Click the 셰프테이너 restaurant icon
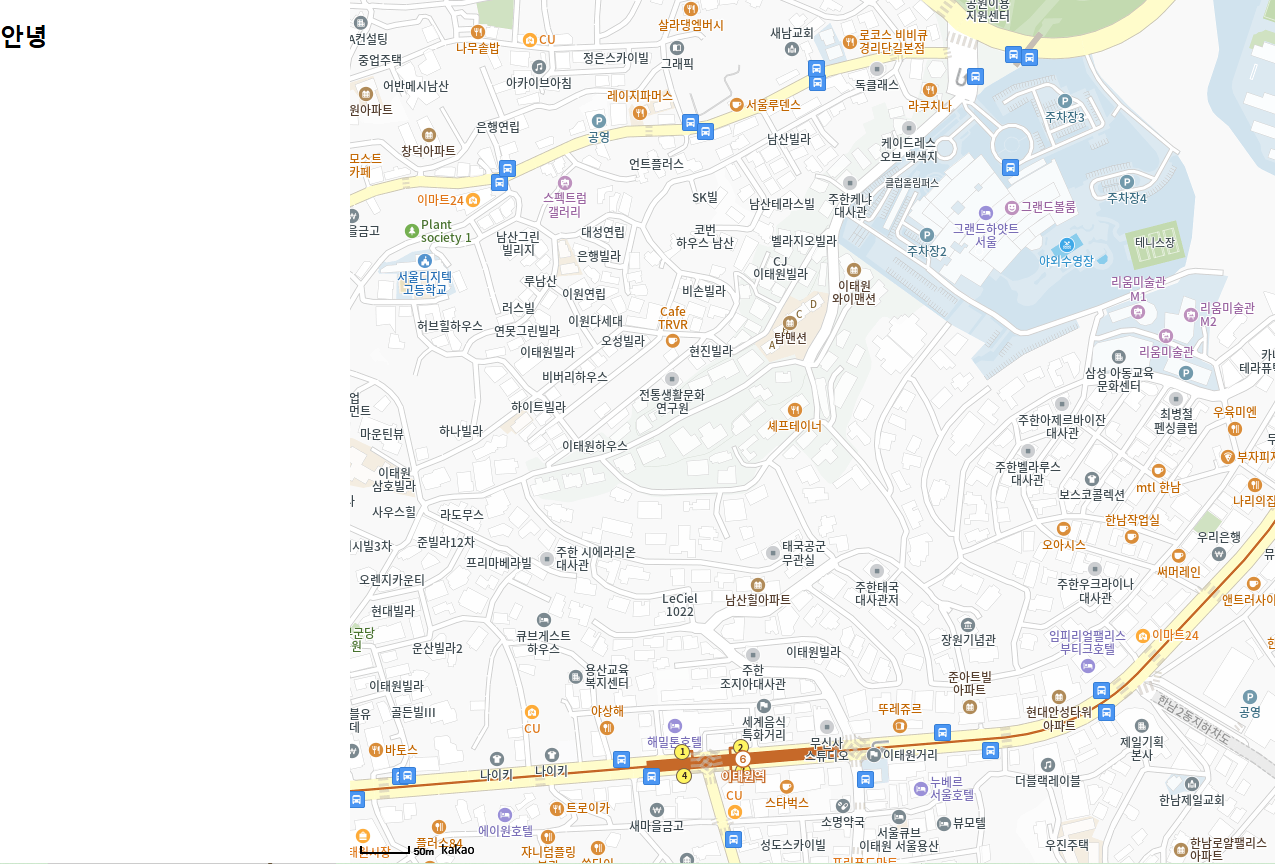This screenshot has width=1275, height=864. (794, 409)
